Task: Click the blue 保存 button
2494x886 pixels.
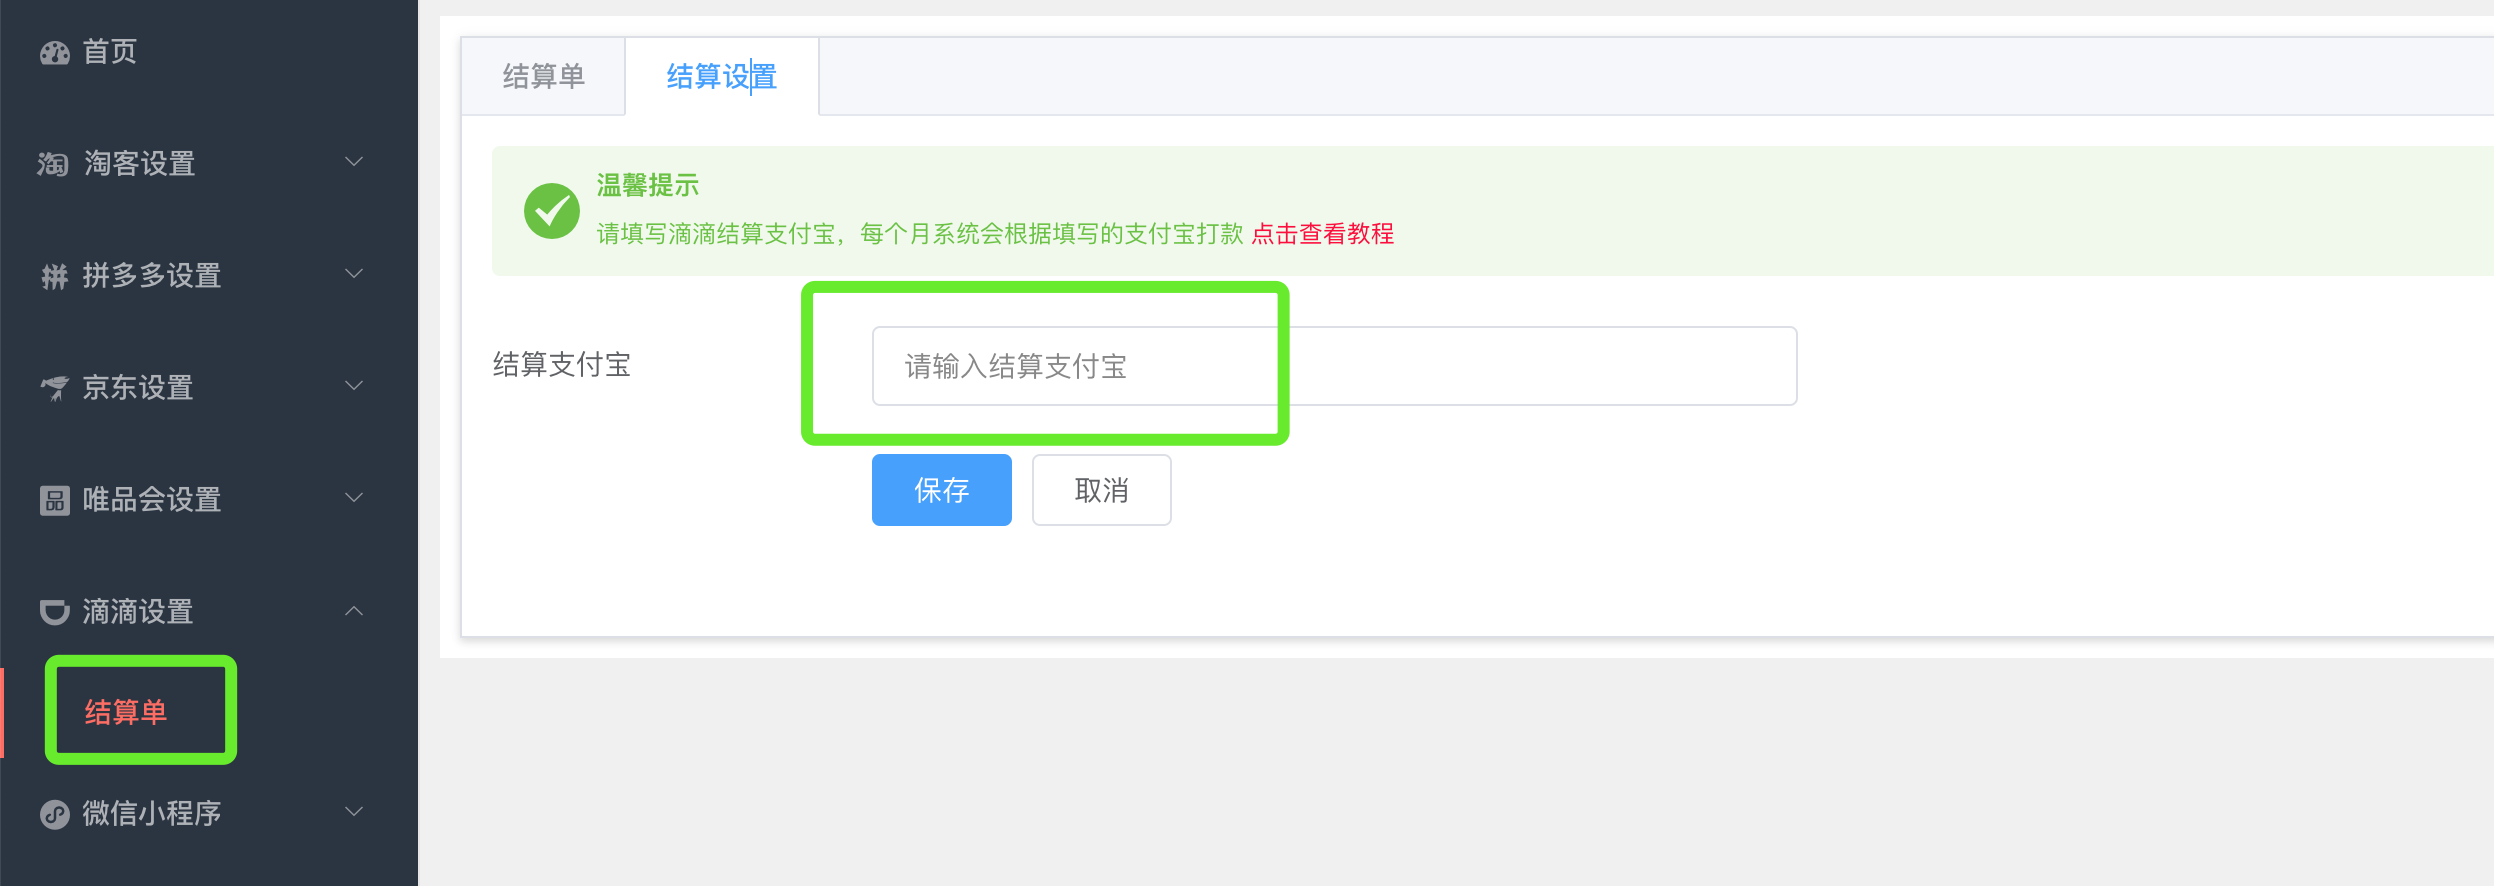Action: [942, 490]
